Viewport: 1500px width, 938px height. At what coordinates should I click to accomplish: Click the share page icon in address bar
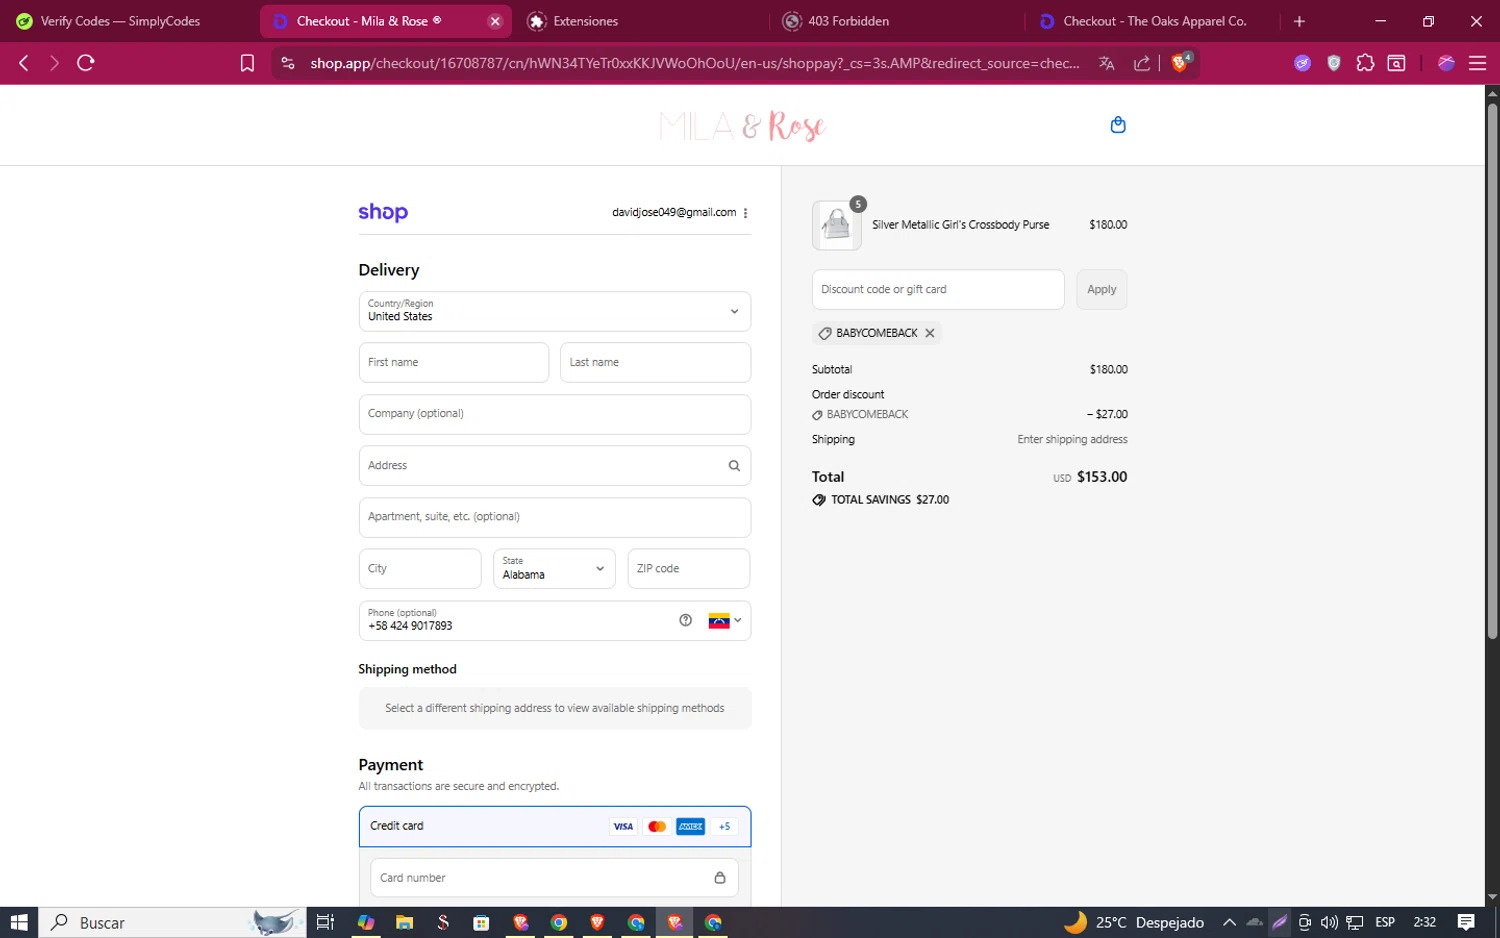point(1141,63)
